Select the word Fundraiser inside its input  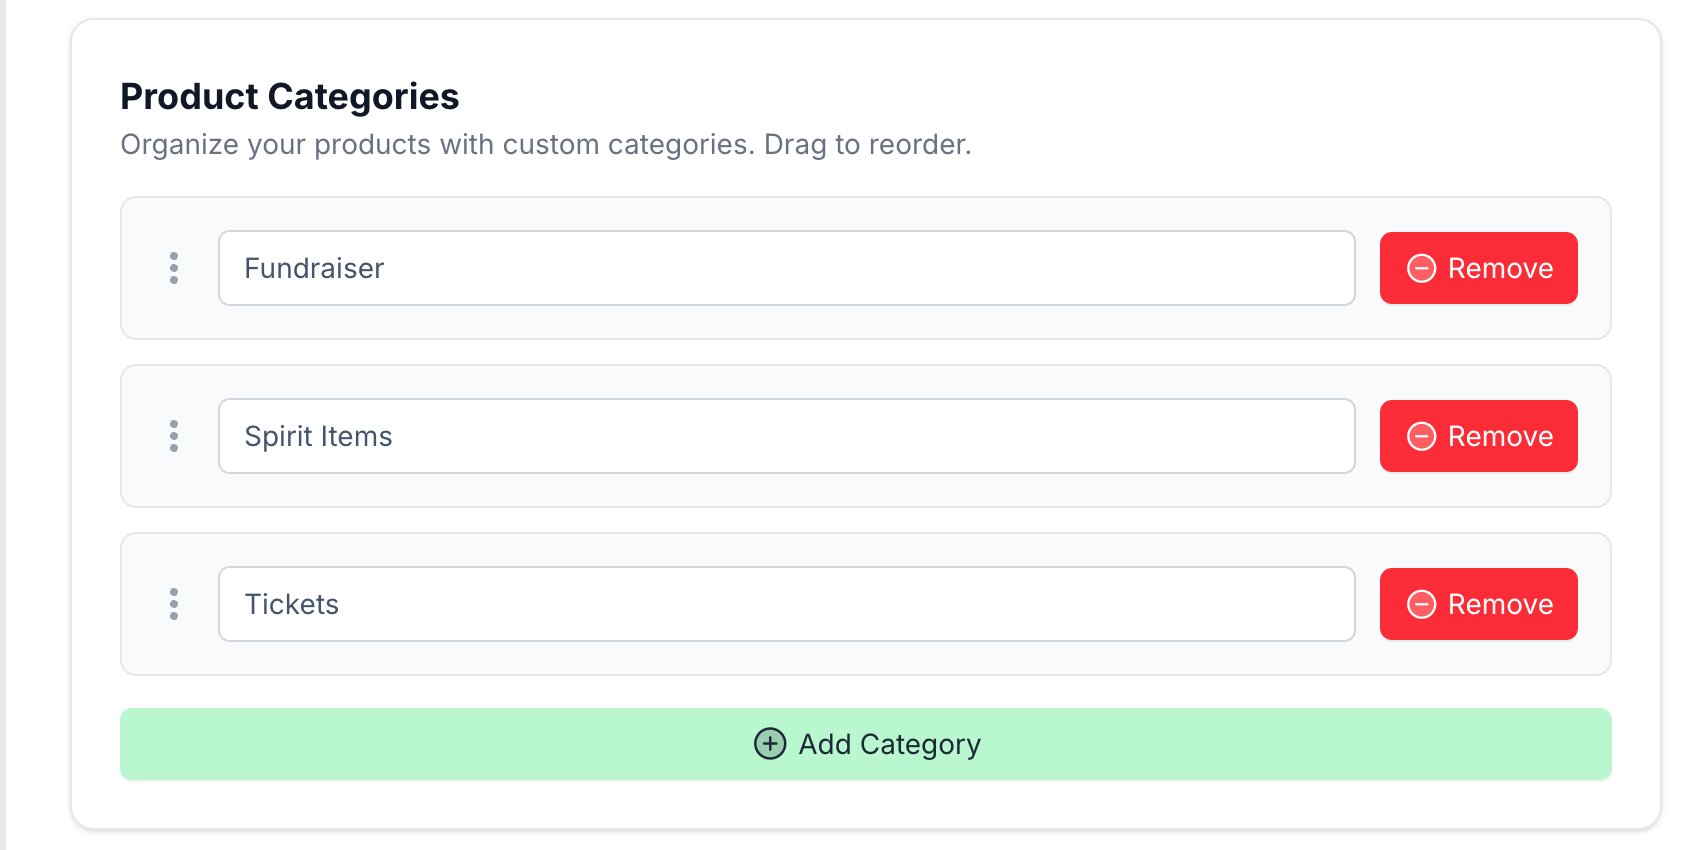tap(314, 268)
